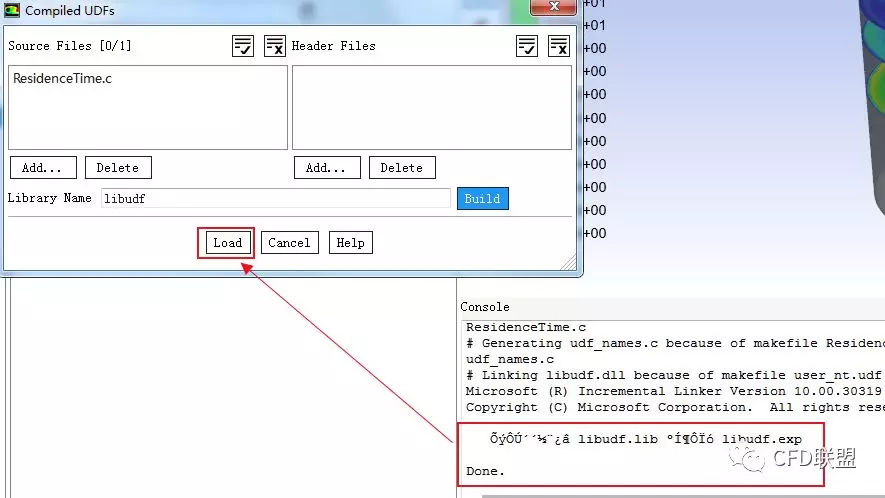Click the Console panel title
The height and width of the screenshot is (498, 885).
click(x=485, y=307)
